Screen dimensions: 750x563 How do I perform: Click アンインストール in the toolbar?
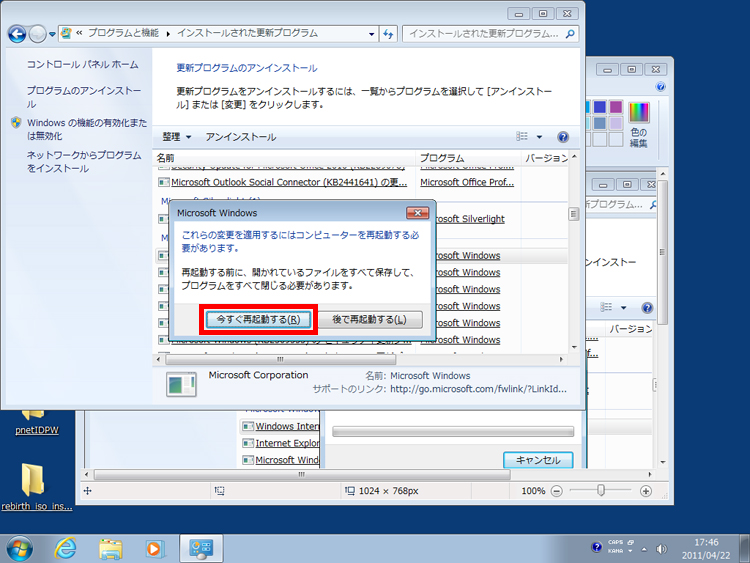pos(241,137)
